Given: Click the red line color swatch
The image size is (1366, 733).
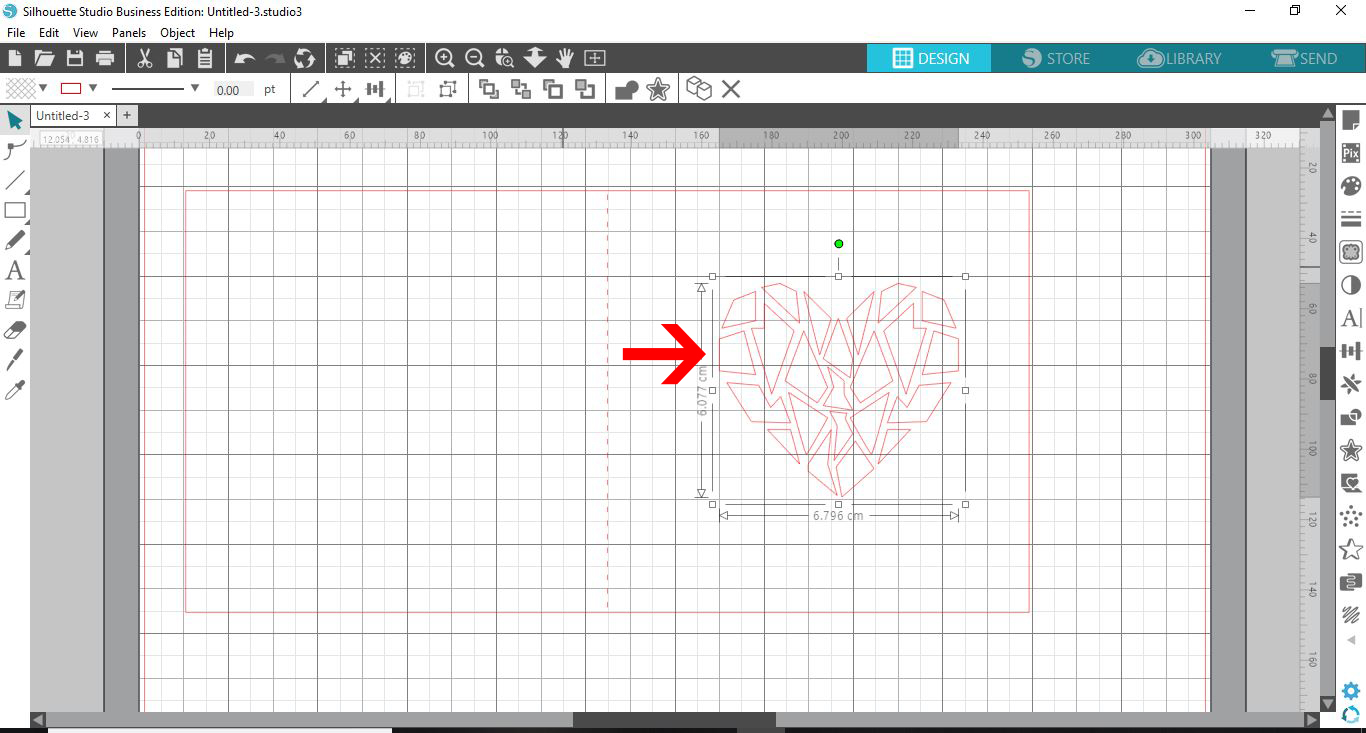Looking at the screenshot, I should click(71, 88).
